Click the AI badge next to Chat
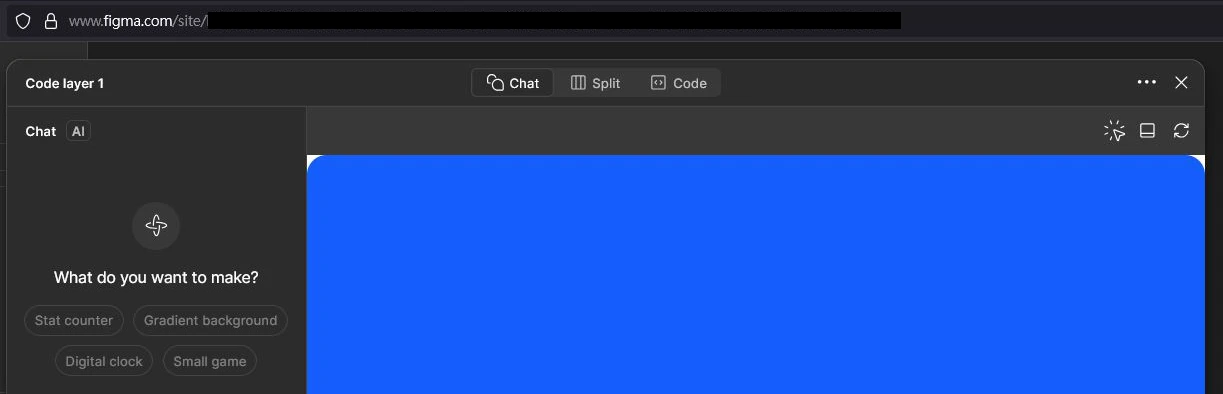Screen dimensions: 1223x394 [x=78, y=131]
